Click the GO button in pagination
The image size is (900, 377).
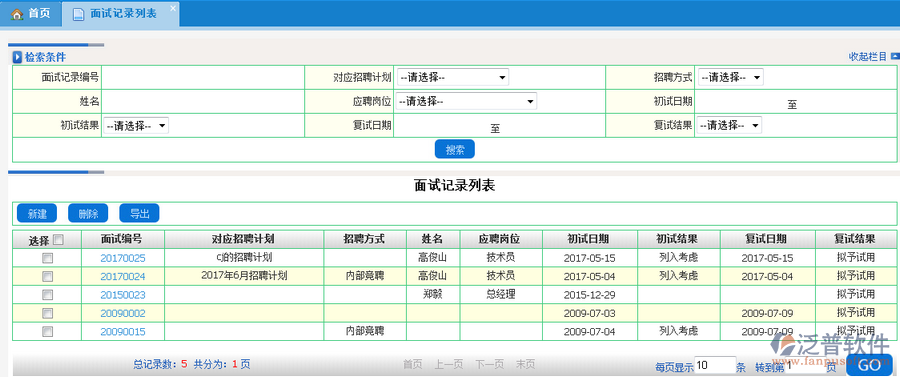[x=870, y=365]
